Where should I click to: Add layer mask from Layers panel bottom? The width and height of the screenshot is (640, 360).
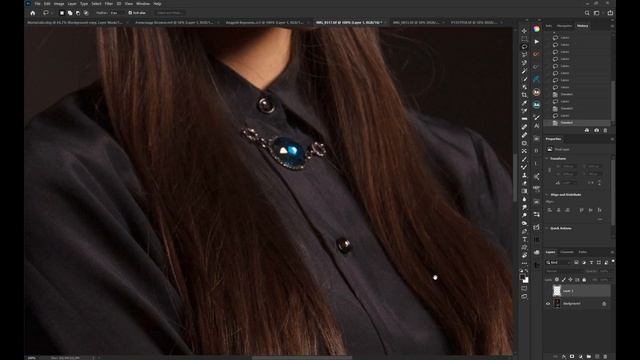click(x=572, y=356)
